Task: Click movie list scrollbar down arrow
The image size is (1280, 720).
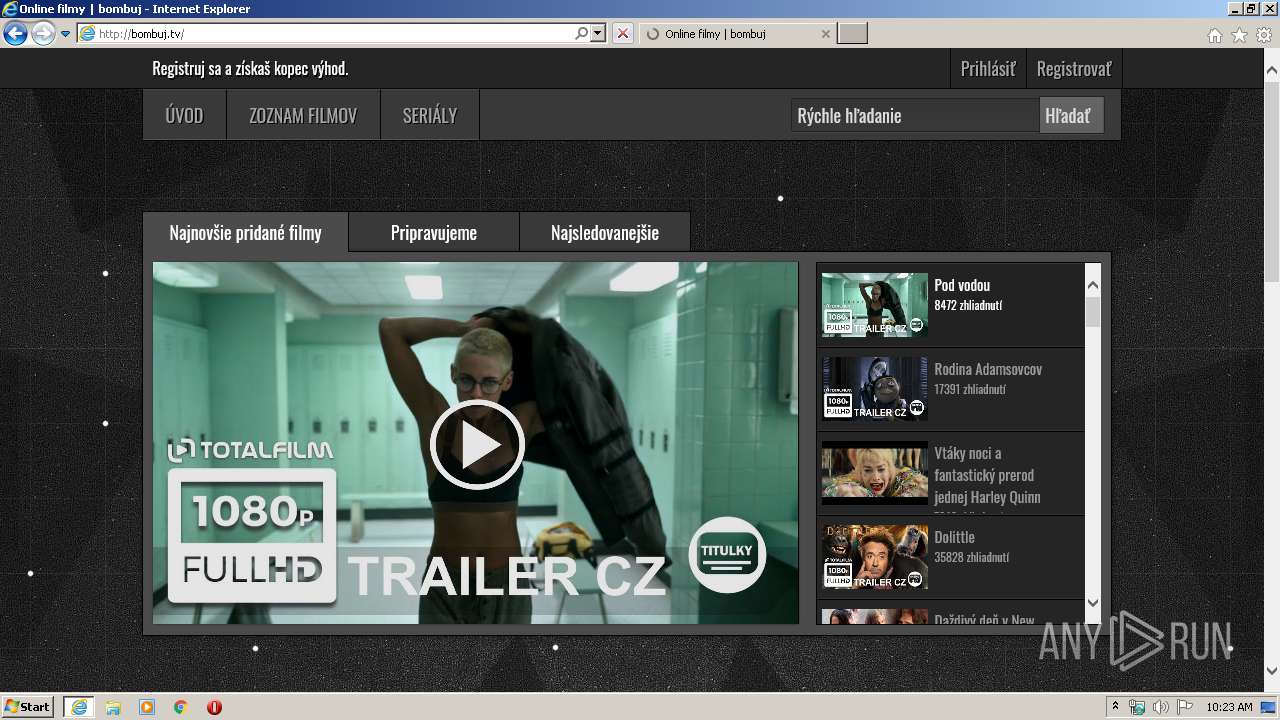Action: pos(1092,602)
